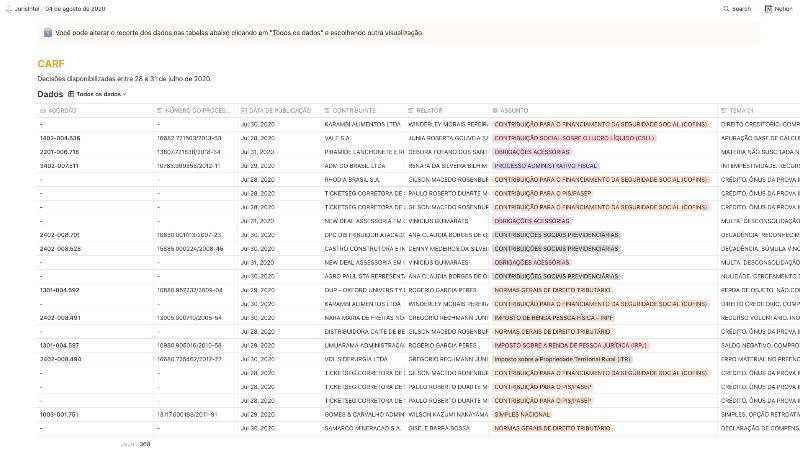Open acórdão 1301-004.592 row
This screenshot has width=800, height=451.
click(x=59, y=290)
